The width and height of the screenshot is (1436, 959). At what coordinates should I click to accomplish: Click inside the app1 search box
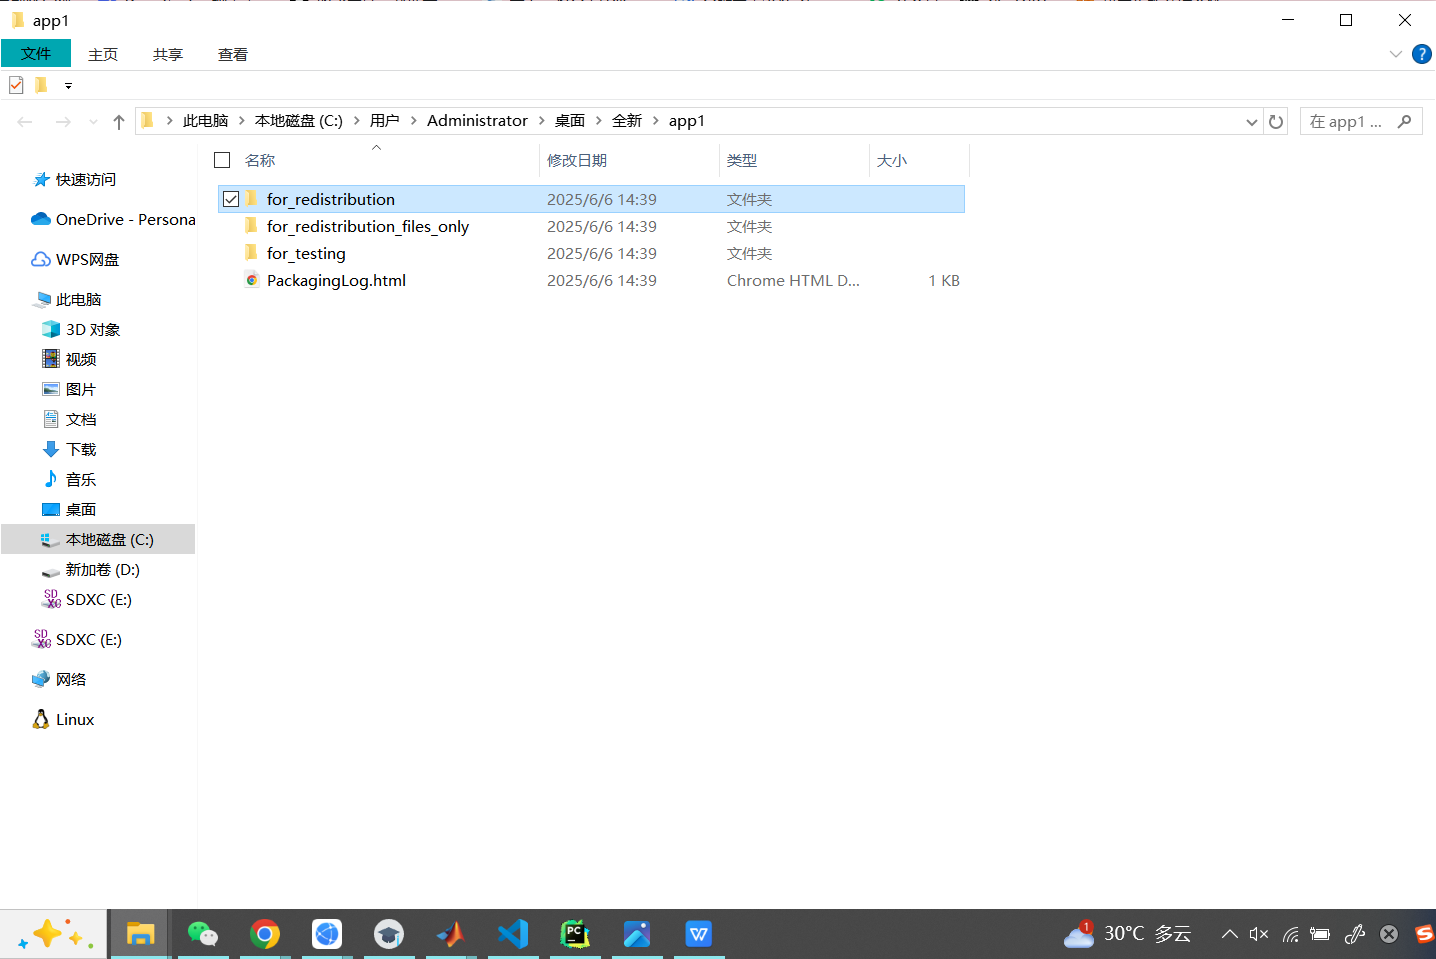pos(1352,120)
